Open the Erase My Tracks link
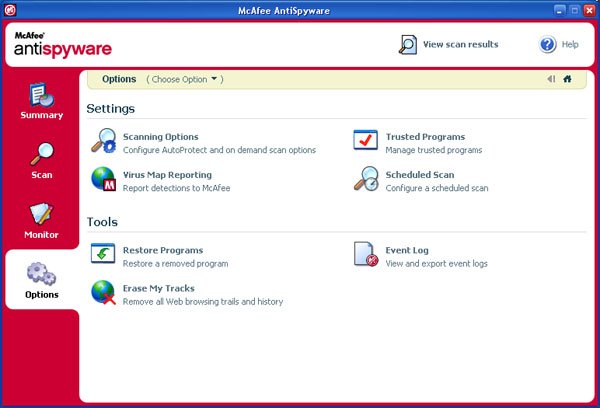600x408 pixels. click(x=158, y=288)
